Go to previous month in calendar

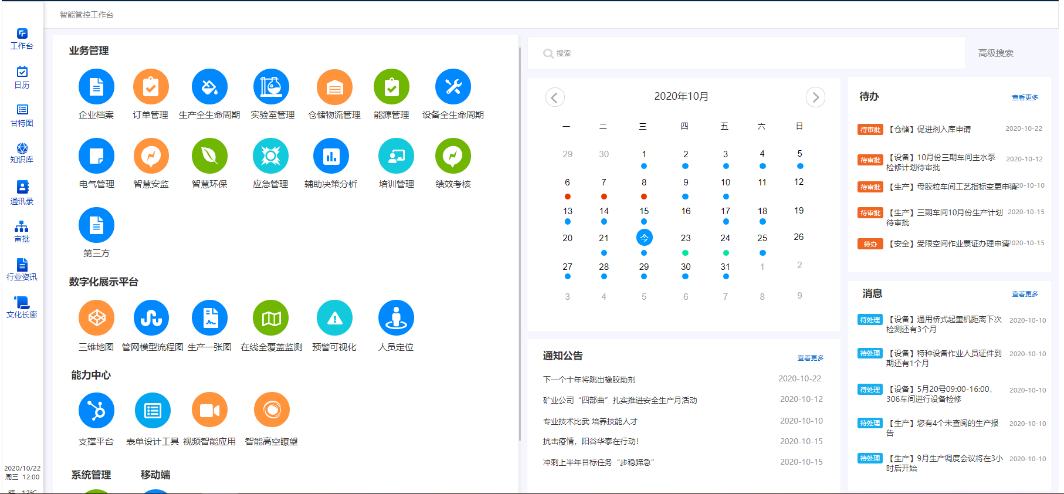(x=556, y=97)
